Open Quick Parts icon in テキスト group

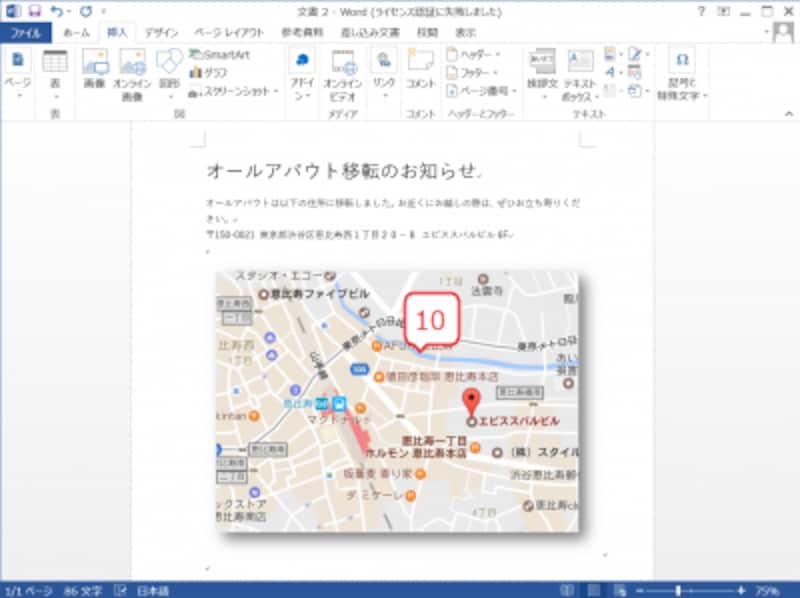(612, 54)
